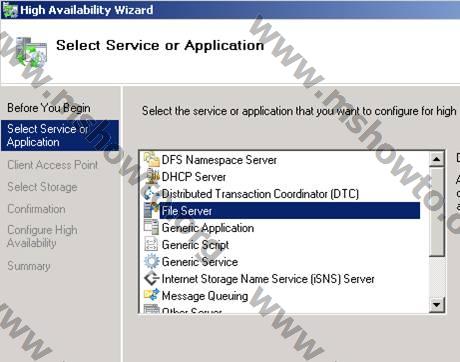Screen dimensions: 460x362
Task: Choose Distributed Transaction Coordinator (DTC)
Action: pyautogui.click(x=260, y=194)
